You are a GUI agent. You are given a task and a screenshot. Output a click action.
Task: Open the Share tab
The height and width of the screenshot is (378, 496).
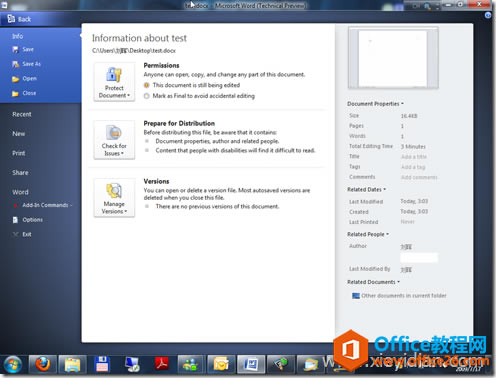[x=20, y=173]
